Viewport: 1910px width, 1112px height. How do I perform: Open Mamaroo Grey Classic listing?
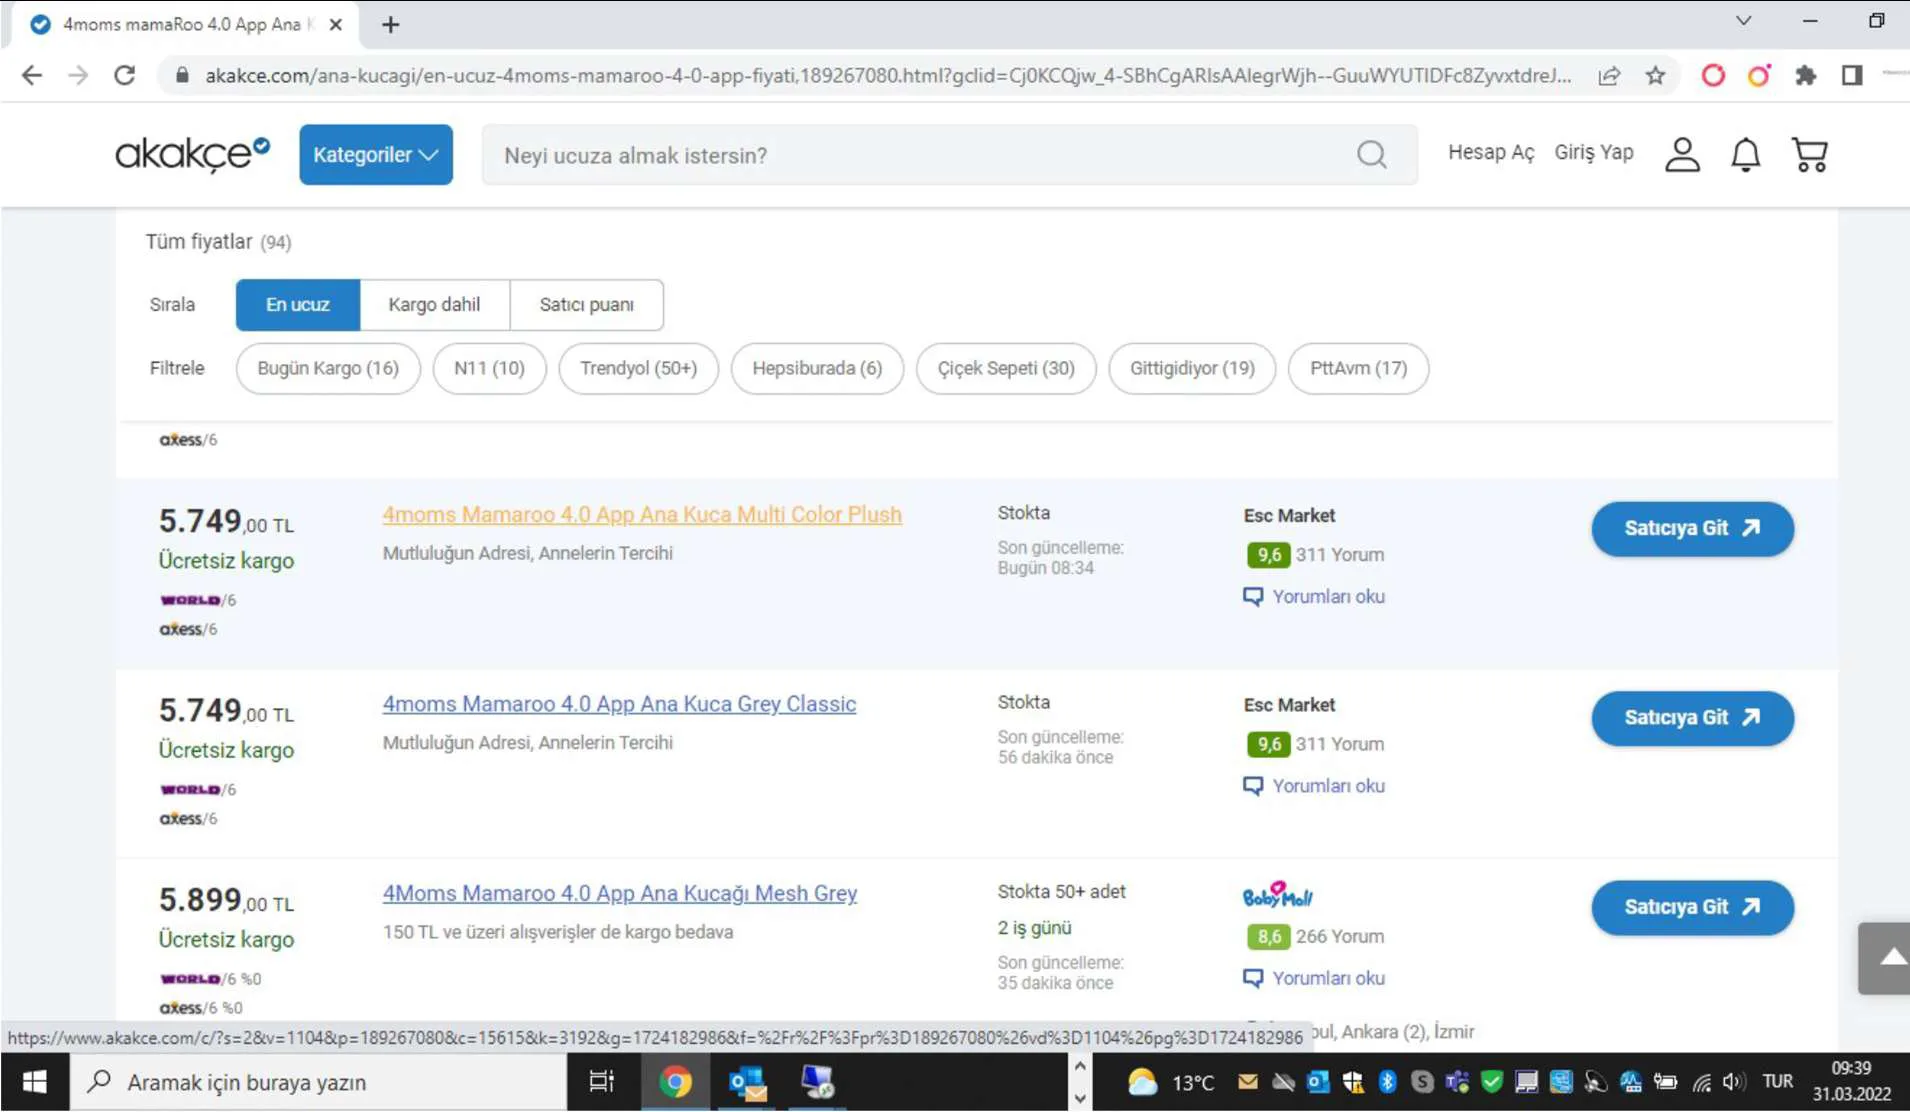(x=619, y=704)
